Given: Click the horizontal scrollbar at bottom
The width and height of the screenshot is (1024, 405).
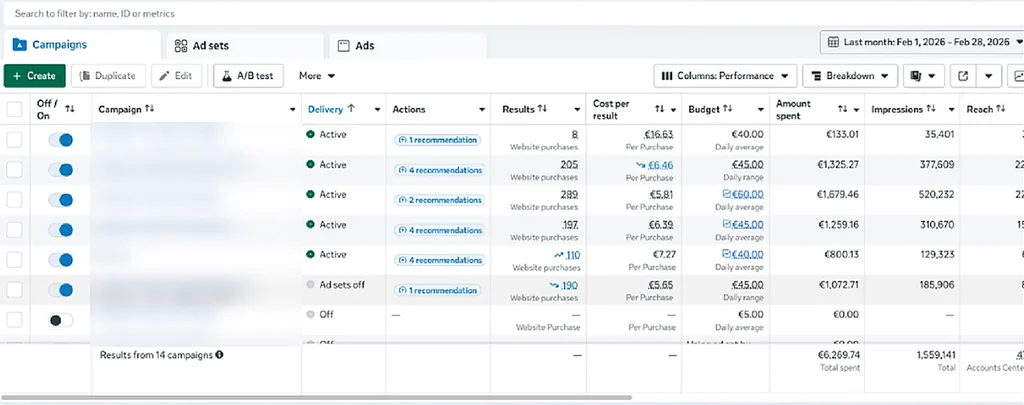Looking at the screenshot, I should click(317, 397).
